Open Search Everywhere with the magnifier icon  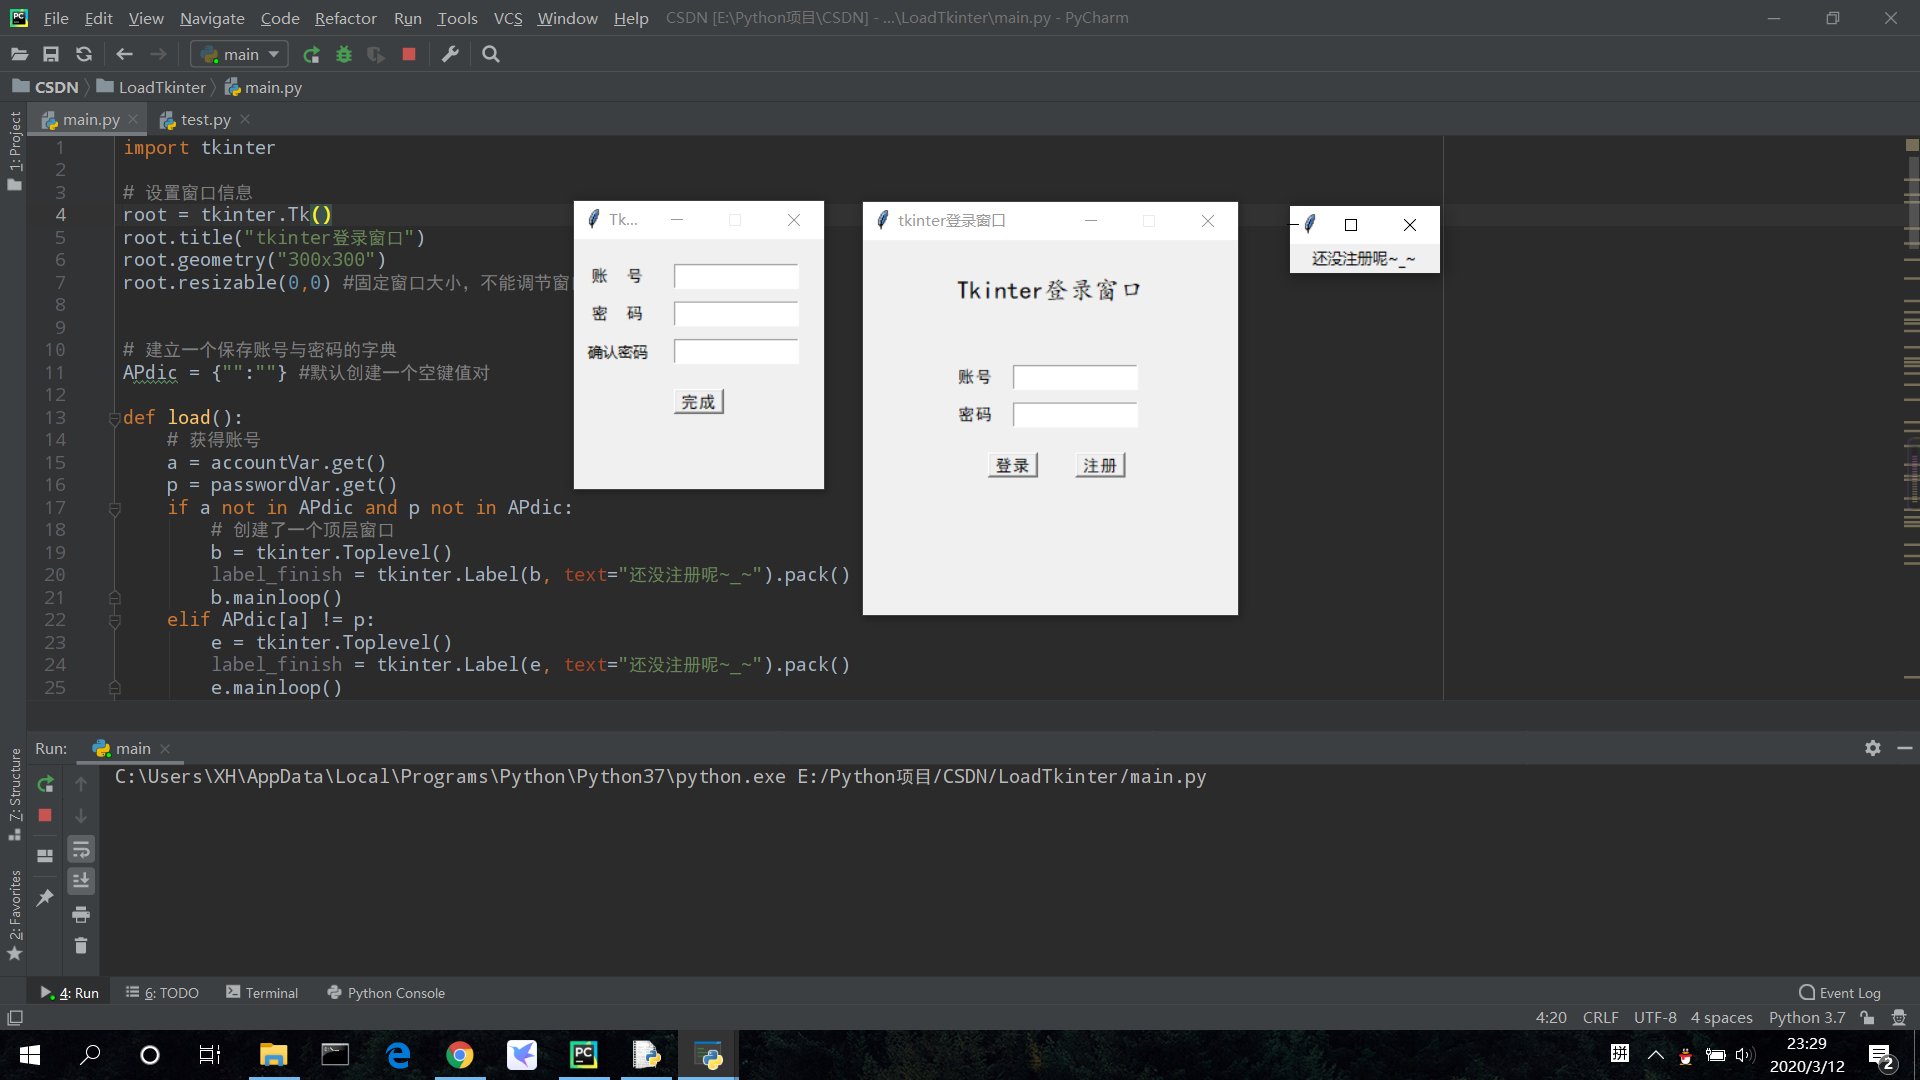[490, 54]
